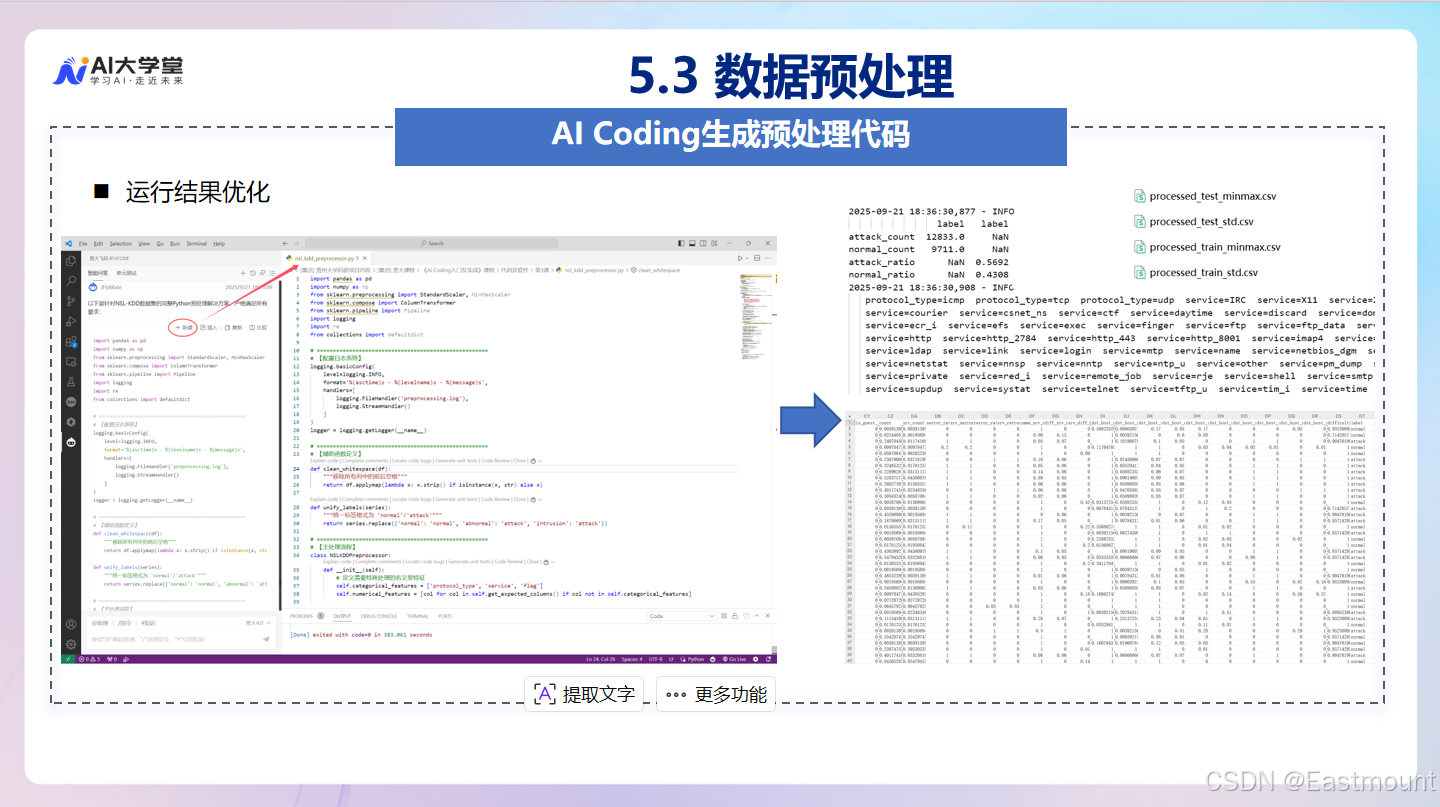Run the Python file with play button

coord(740,258)
